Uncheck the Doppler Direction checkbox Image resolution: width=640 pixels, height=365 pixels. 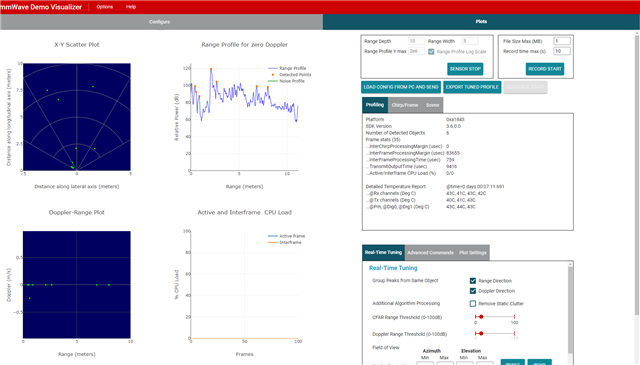point(473,291)
